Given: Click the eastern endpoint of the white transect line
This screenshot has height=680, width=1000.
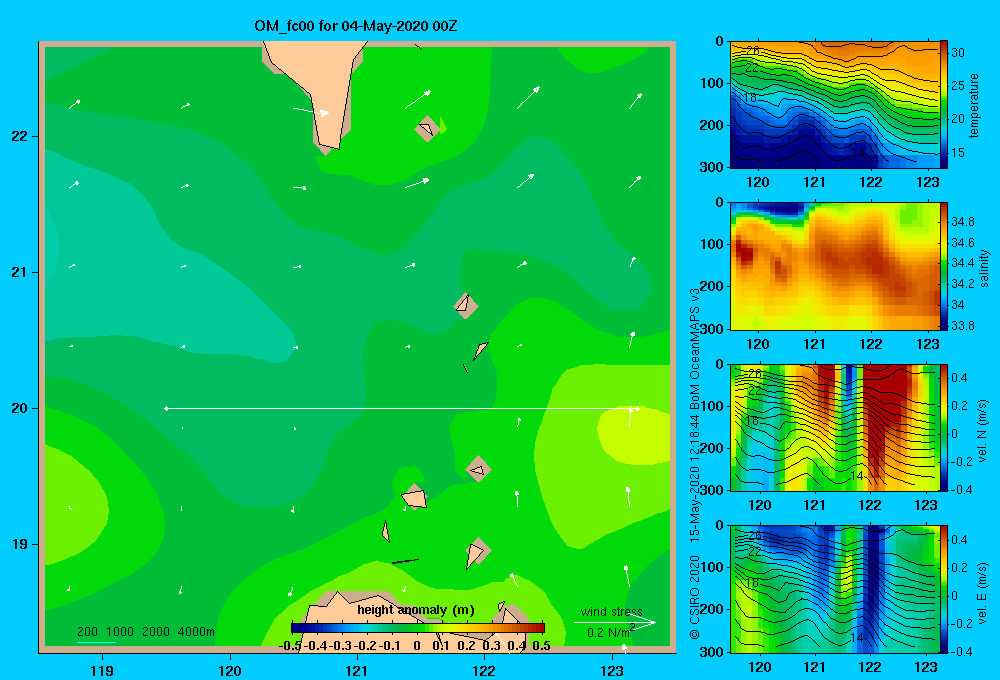Looking at the screenshot, I should 637,408.
